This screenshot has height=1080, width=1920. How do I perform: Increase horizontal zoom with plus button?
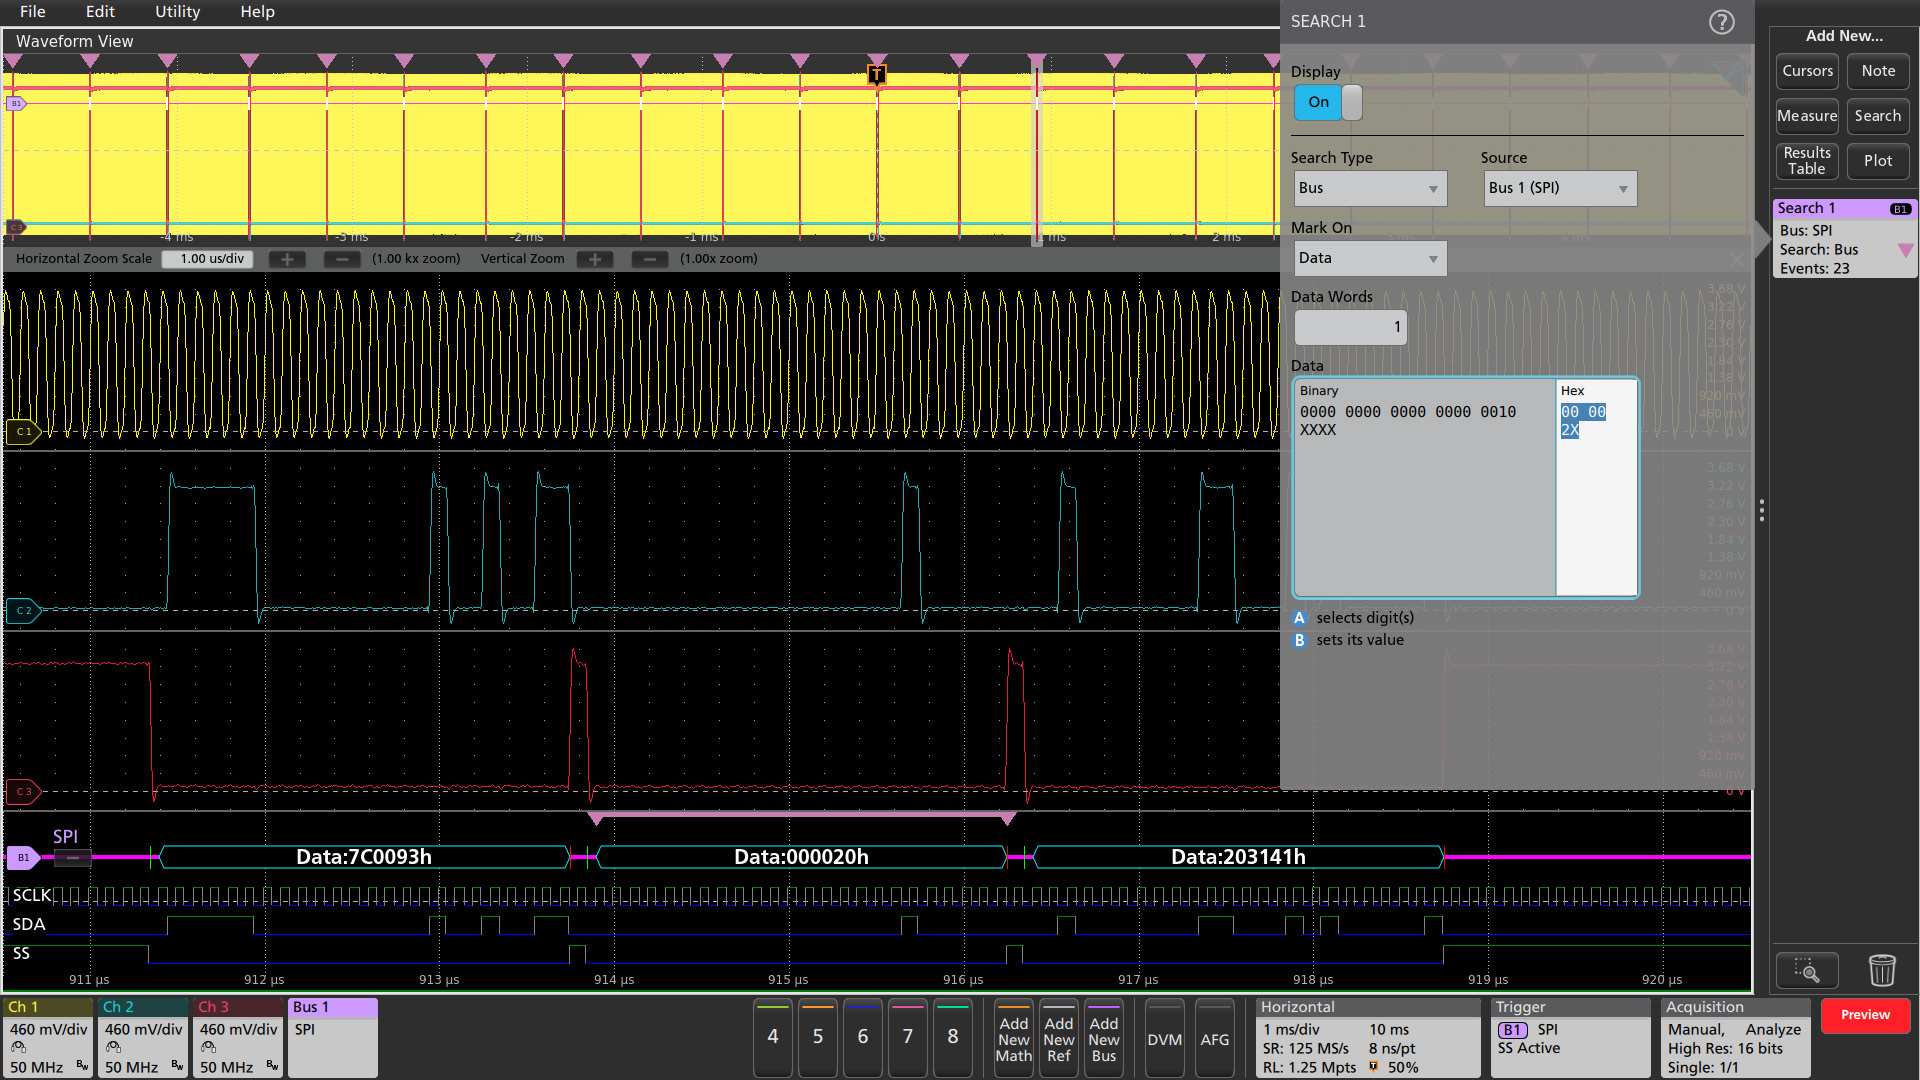[287, 259]
